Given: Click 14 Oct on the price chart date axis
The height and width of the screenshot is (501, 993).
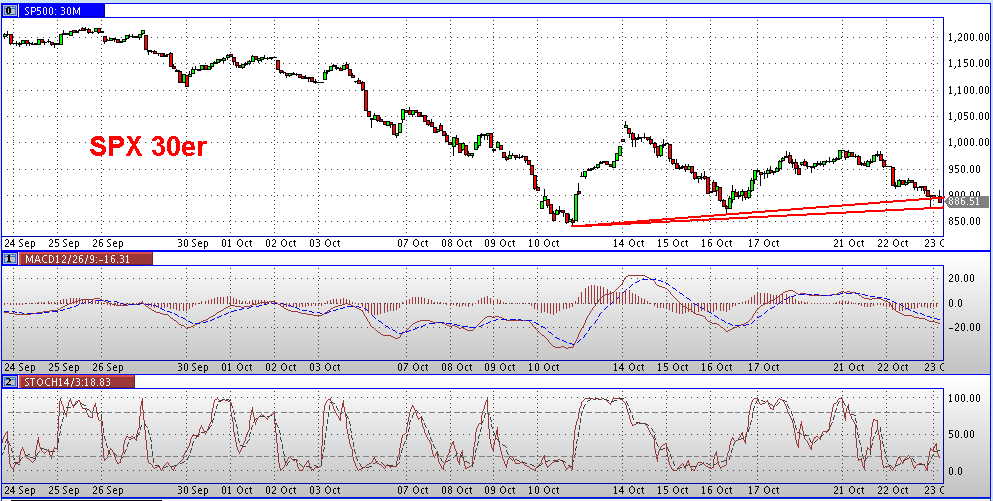Looking at the screenshot, I should (628, 243).
